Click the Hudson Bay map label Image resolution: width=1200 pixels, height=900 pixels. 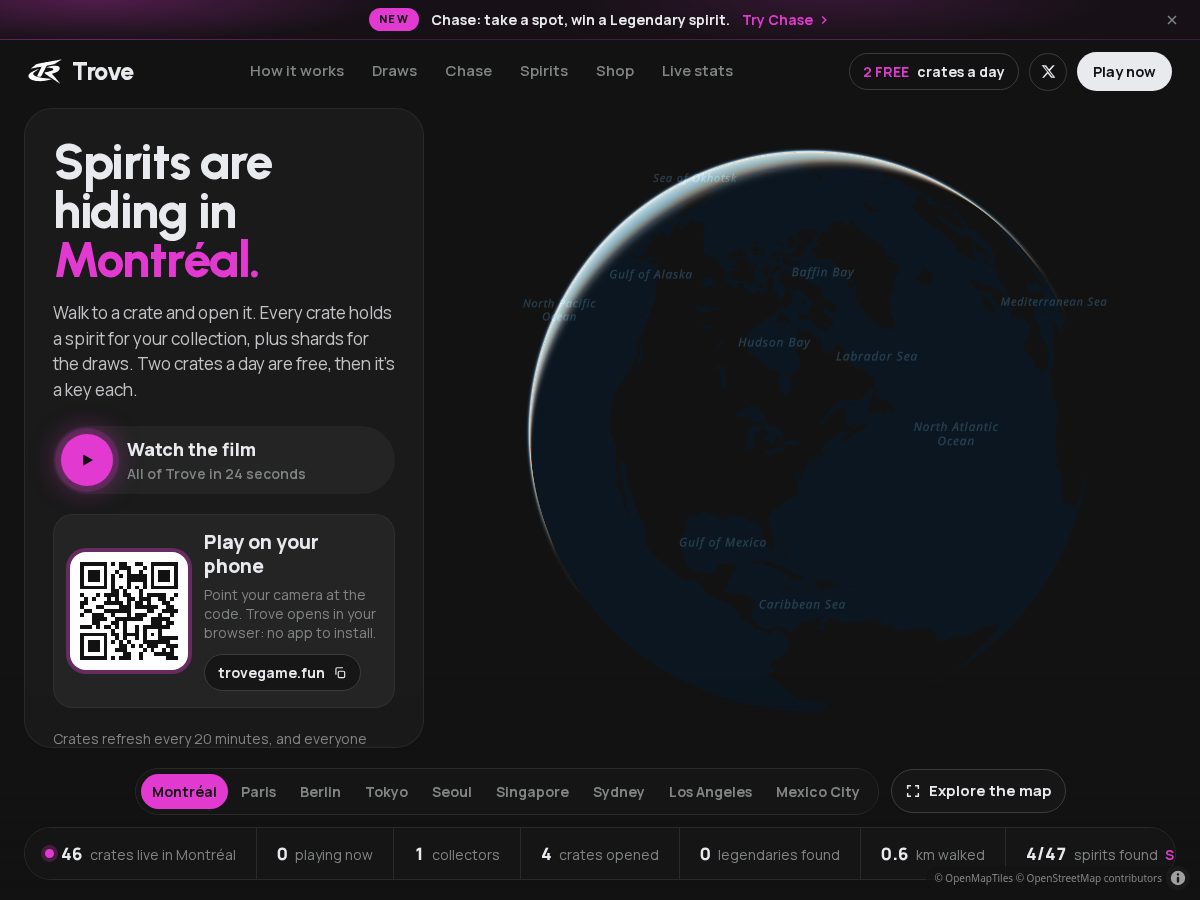click(x=774, y=342)
